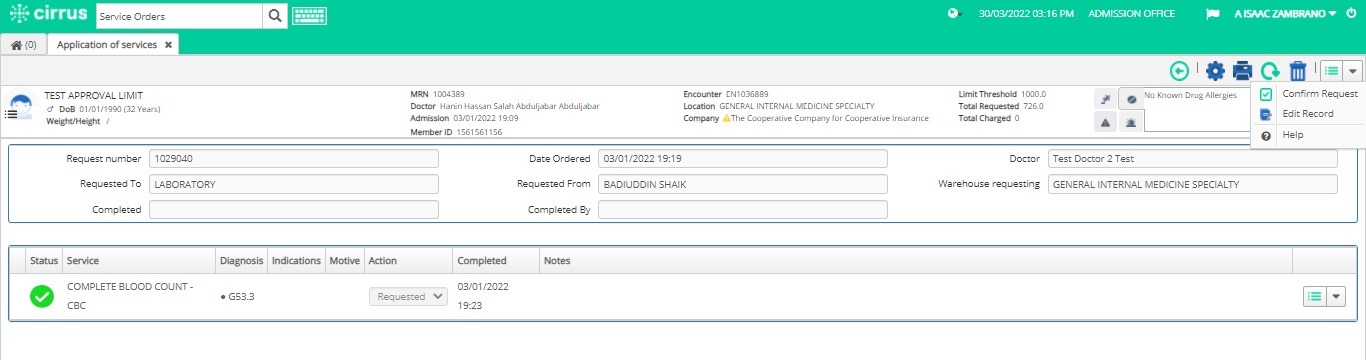Screen dimensions: 1366x360
Task: Close the Application of services tab
Action: [168, 45]
